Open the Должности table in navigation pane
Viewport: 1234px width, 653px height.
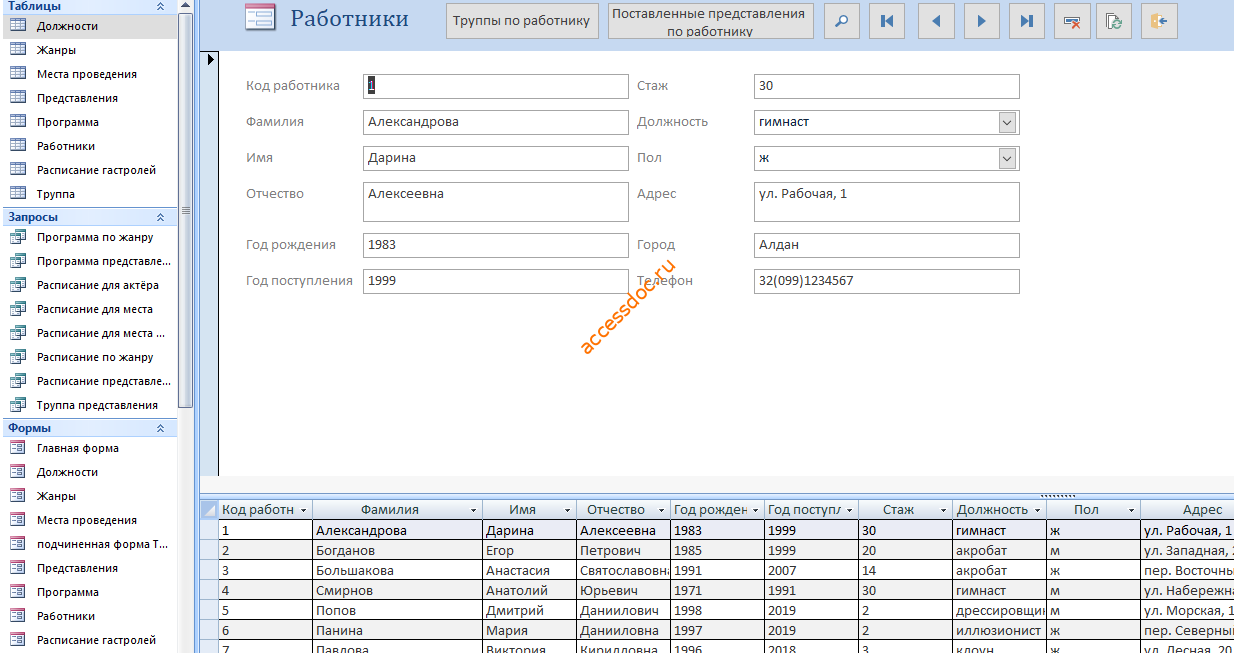tap(89, 26)
